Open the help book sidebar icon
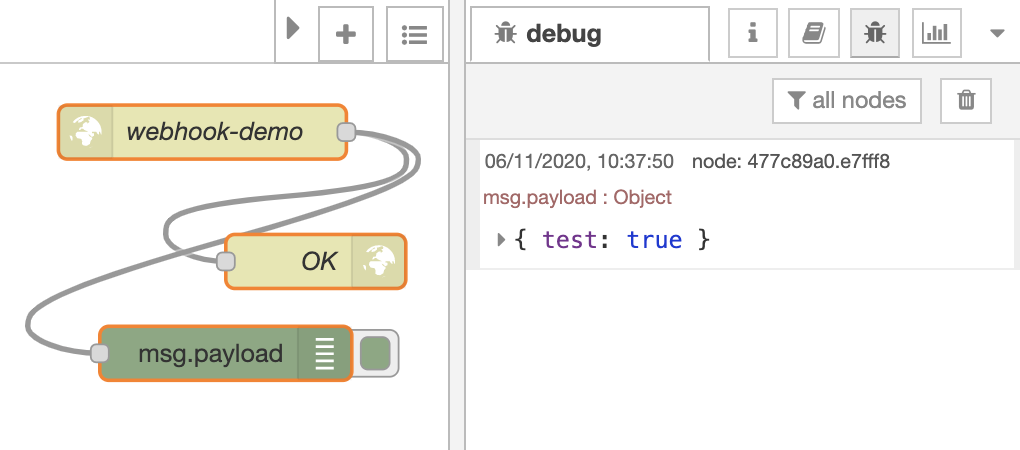The width and height of the screenshot is (1020, 450). pos(813,34)
